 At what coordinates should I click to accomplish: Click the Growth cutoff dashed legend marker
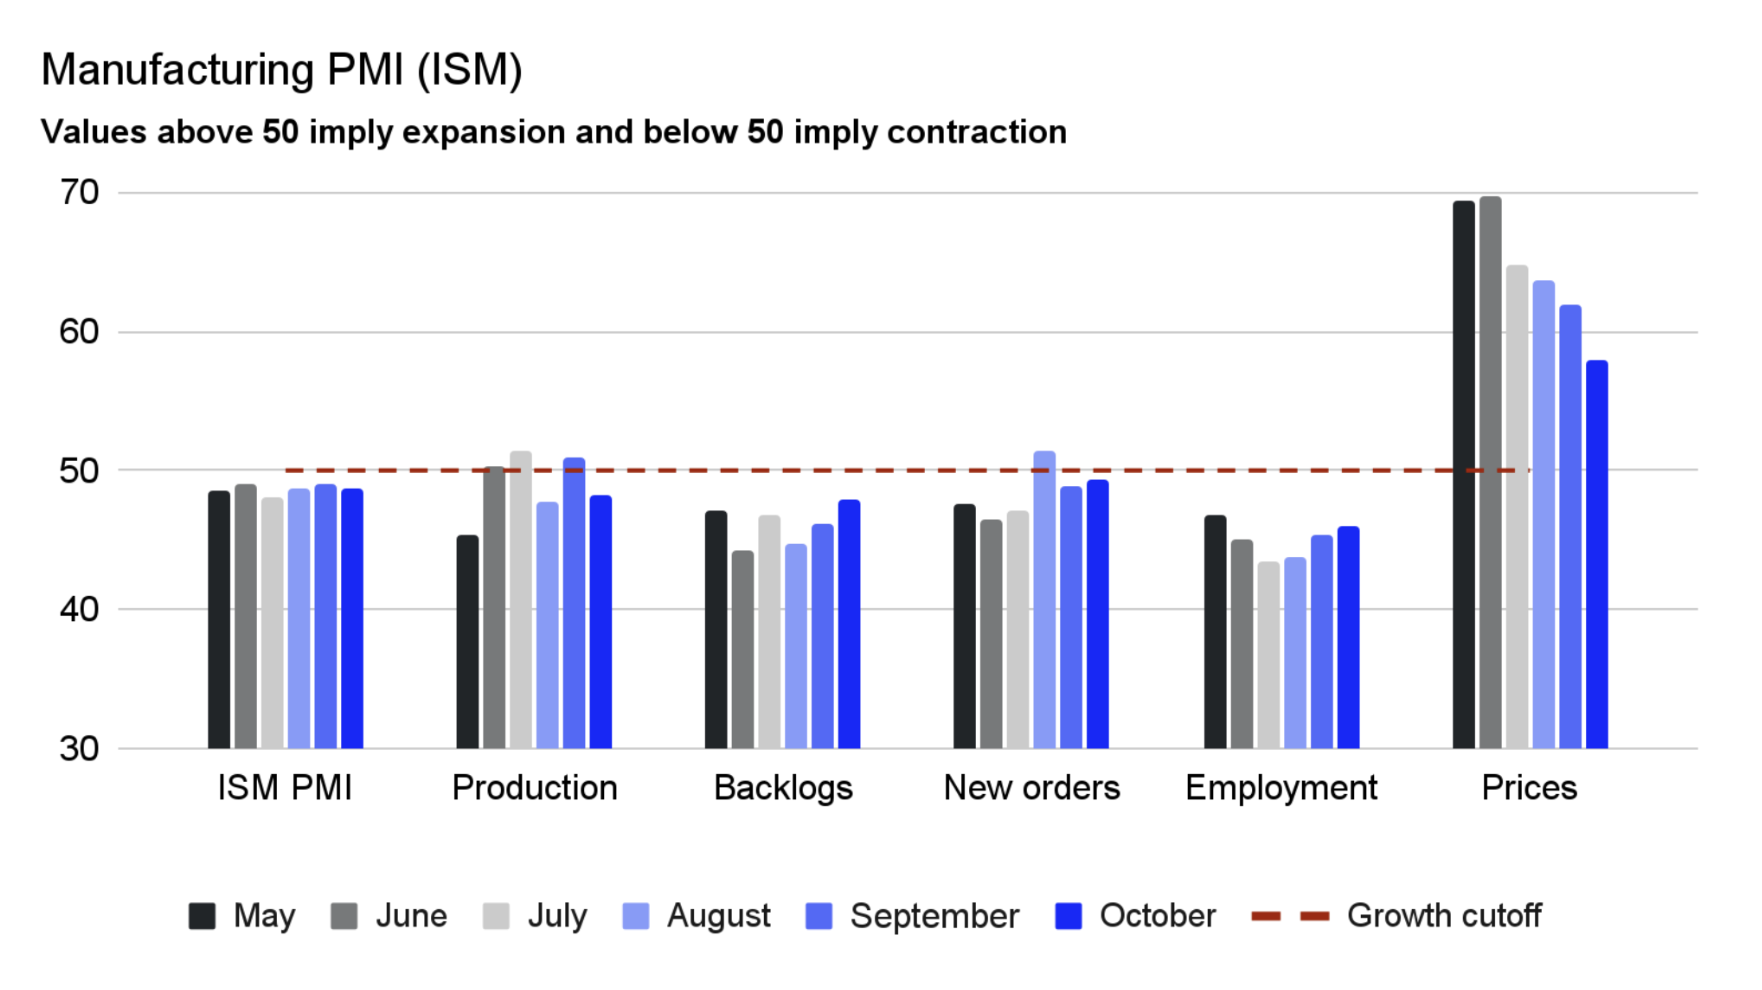1290,916
